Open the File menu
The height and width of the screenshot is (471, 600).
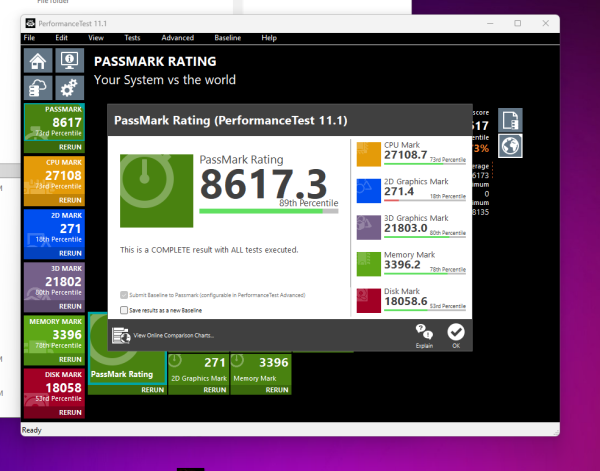click(29, 38)
